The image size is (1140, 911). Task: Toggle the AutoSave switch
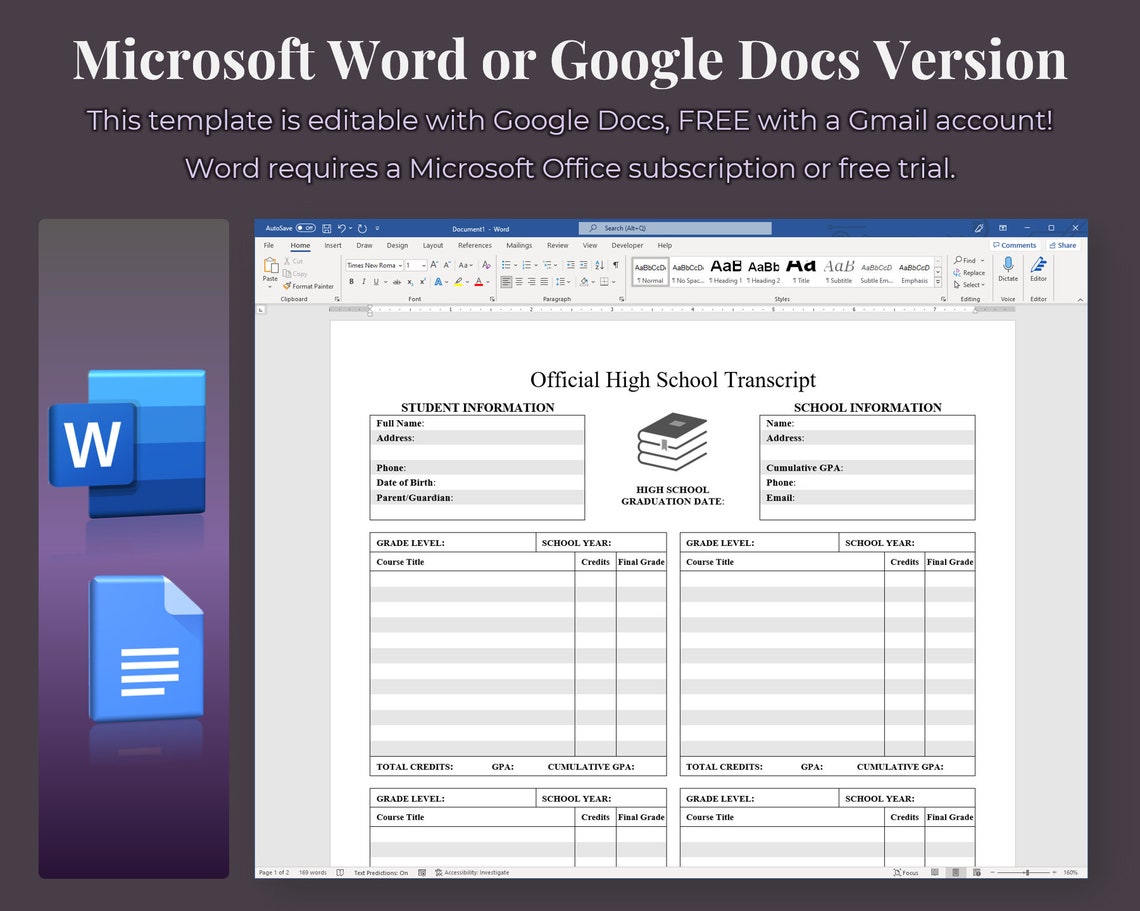pos(305,228)
